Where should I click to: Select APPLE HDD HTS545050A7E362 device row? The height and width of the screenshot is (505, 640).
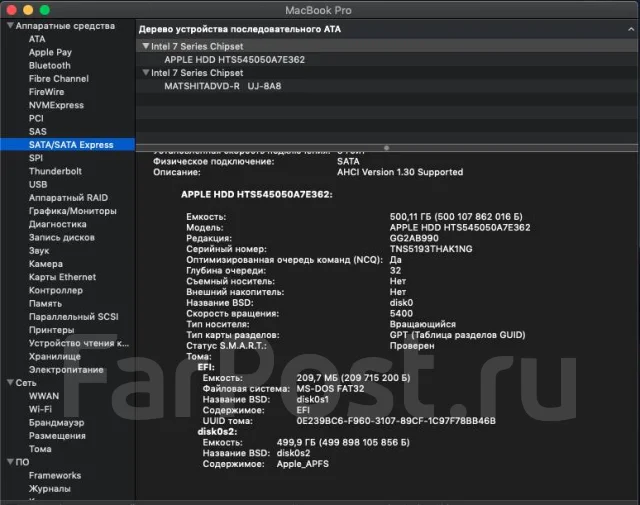click(x=387, y=60)
